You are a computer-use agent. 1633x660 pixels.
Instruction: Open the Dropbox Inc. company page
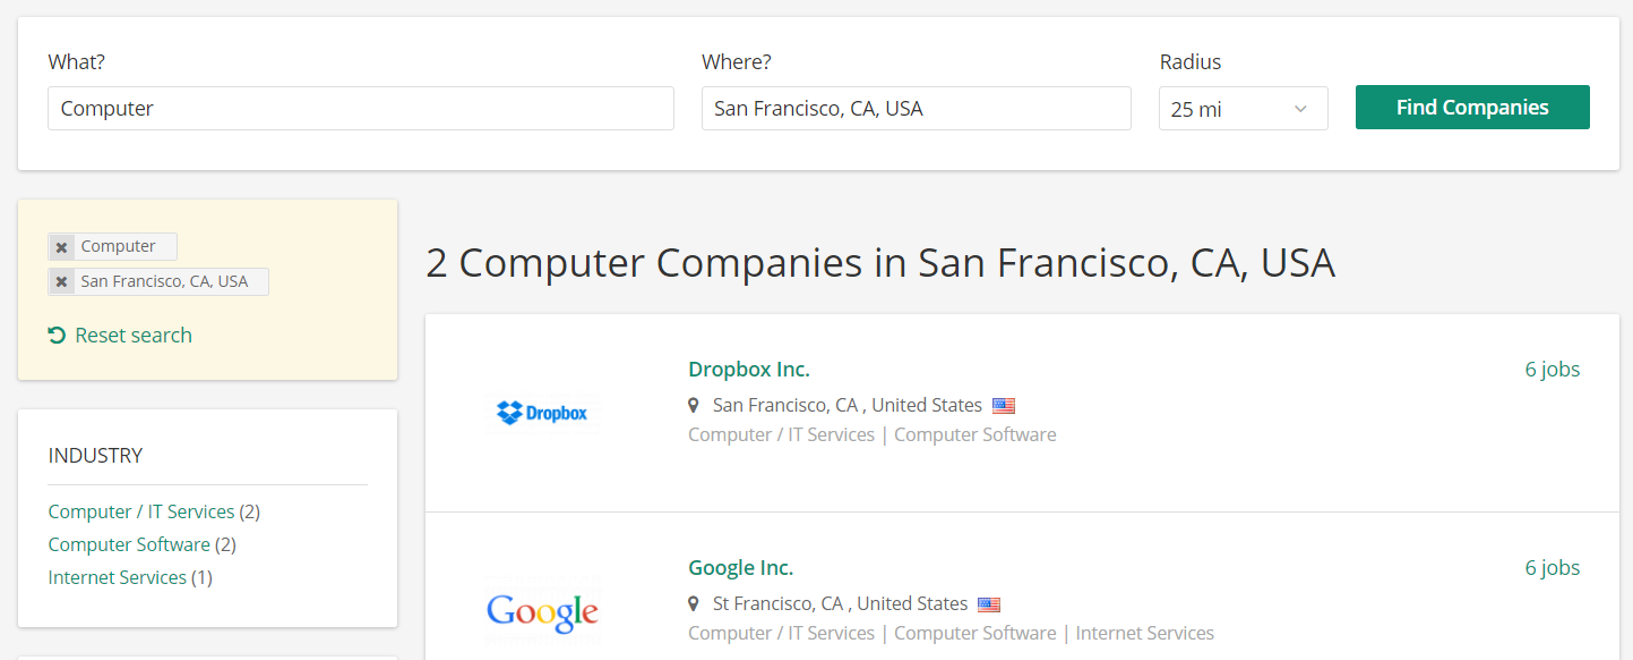click(749, 369)
